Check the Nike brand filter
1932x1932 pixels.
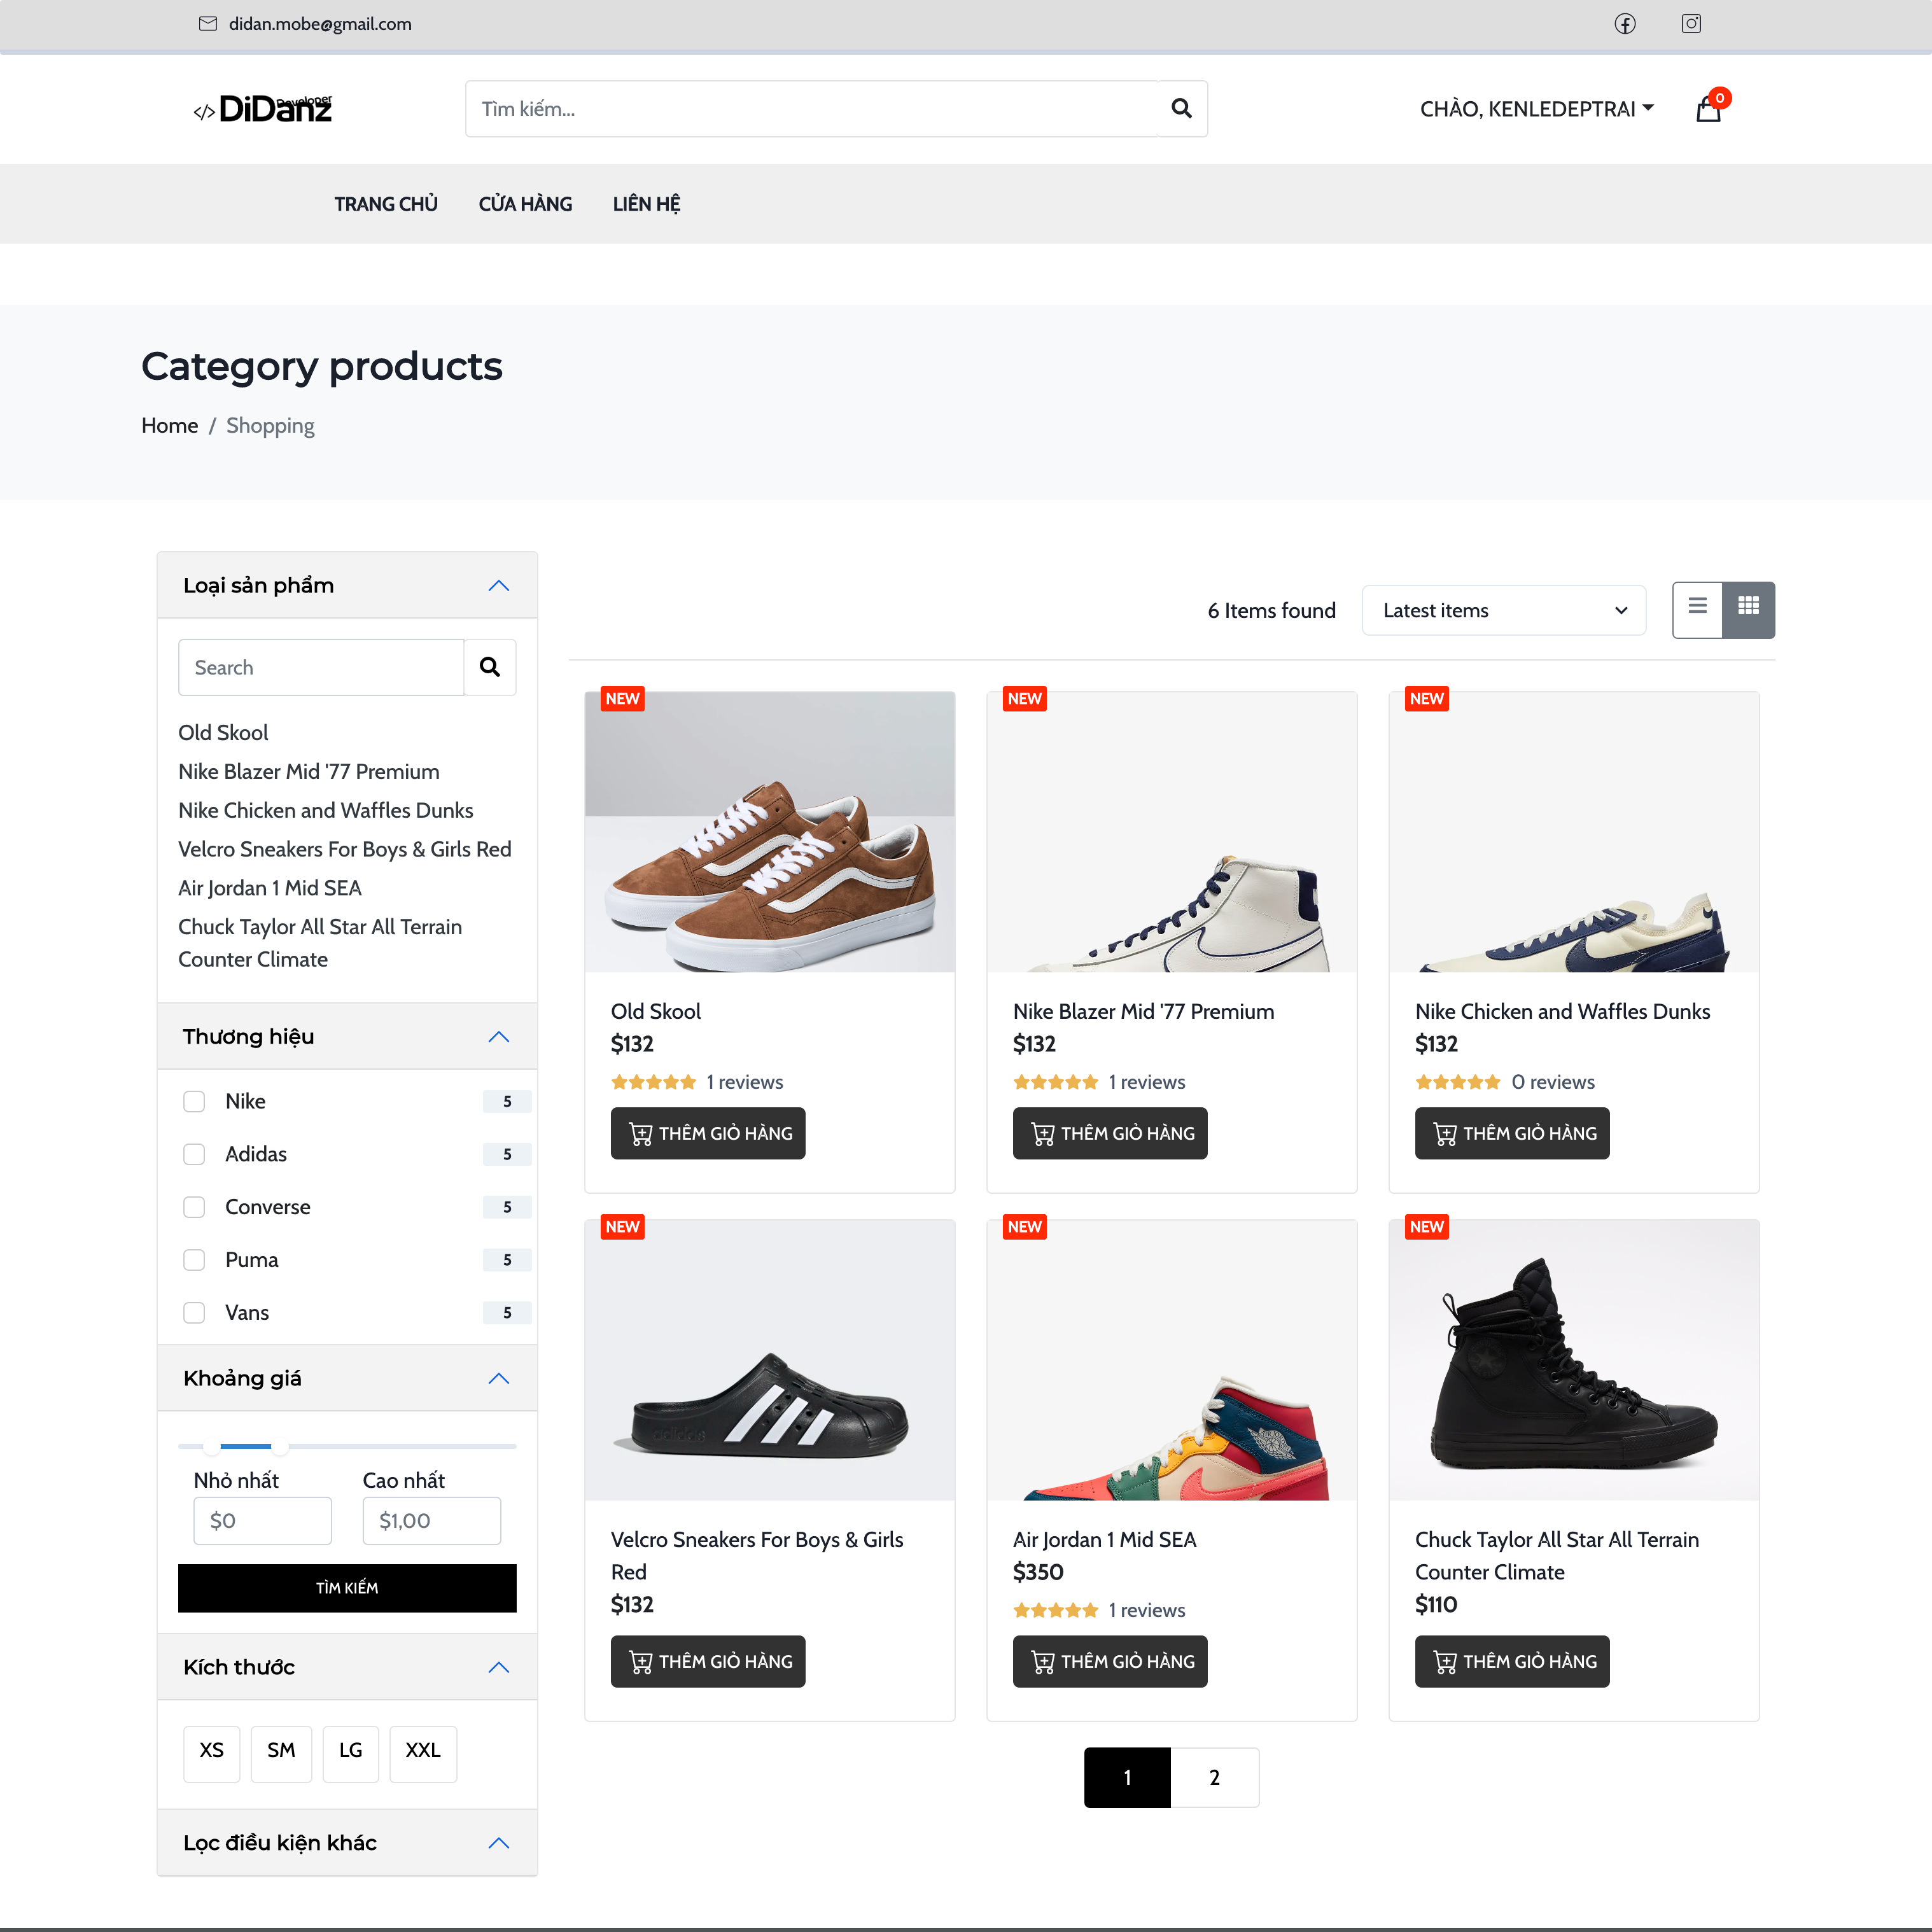(x=194, y=1101)
